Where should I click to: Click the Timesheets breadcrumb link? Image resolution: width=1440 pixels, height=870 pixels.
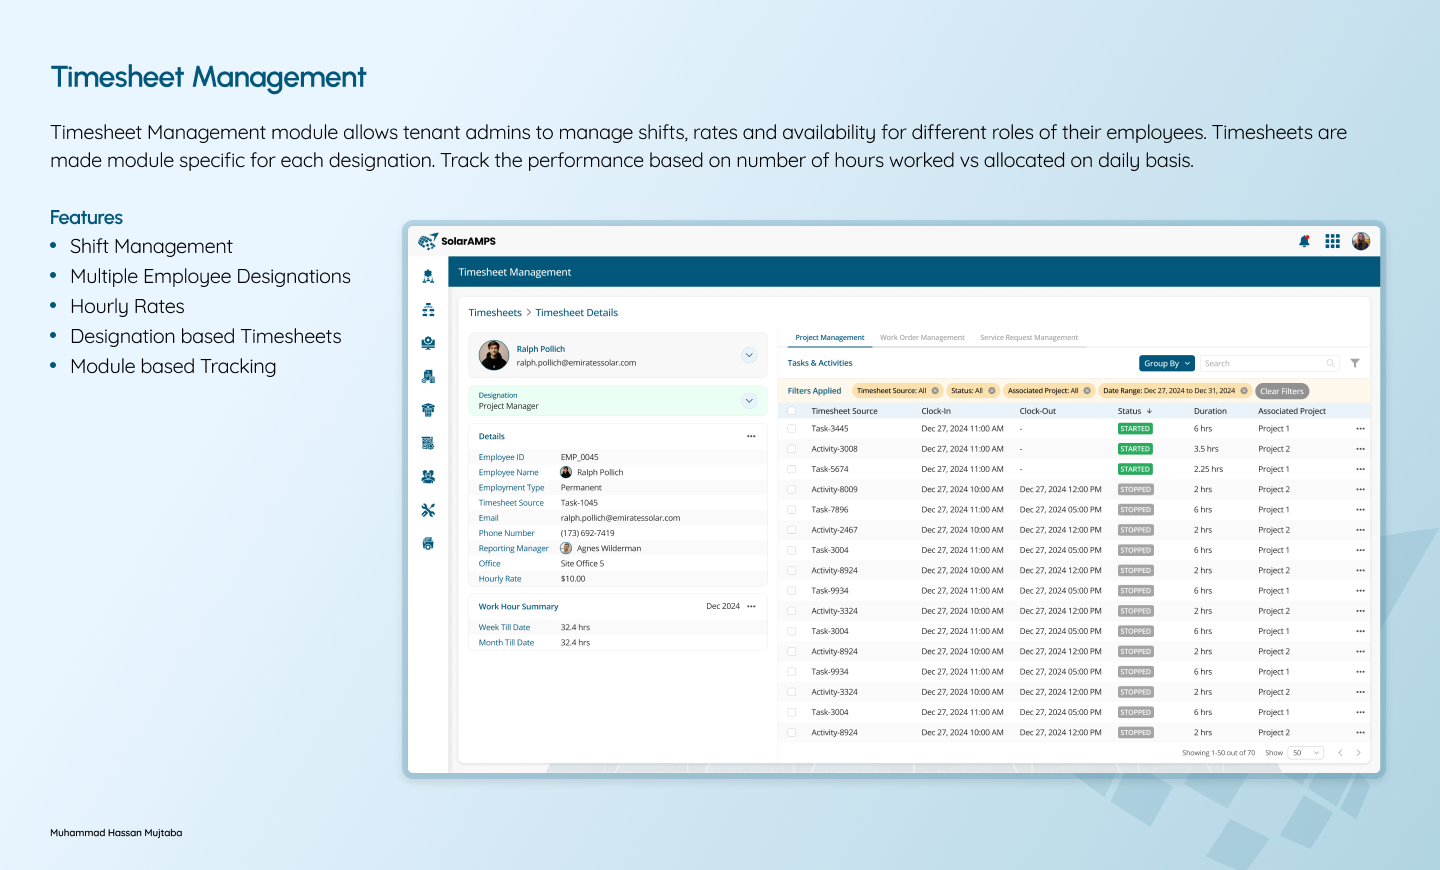(495, 312)
